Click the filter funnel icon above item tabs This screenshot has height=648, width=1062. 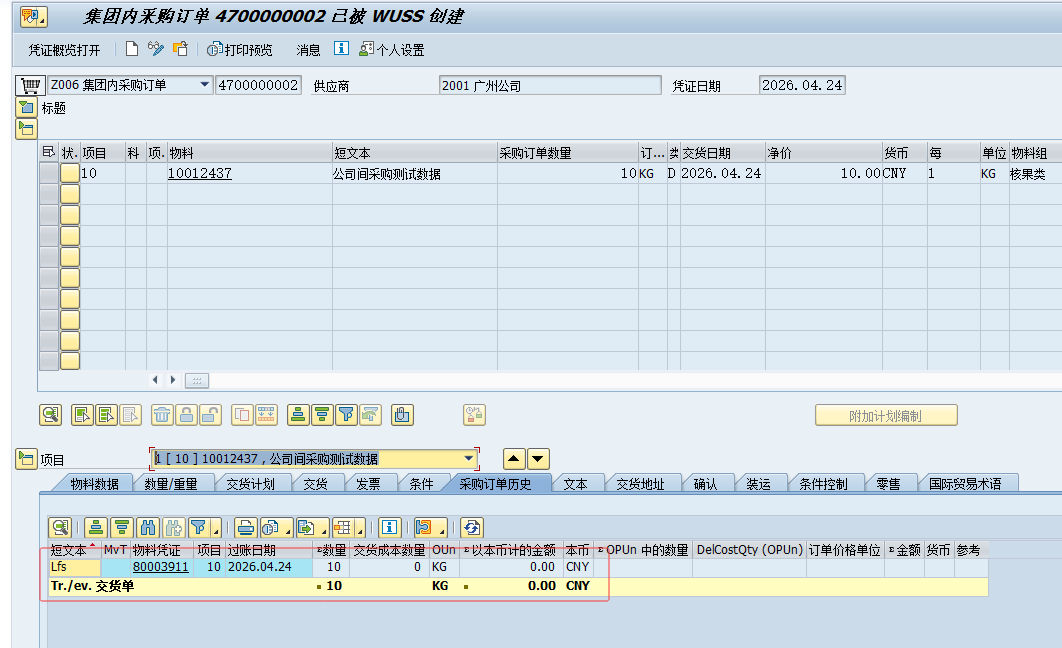[346, 414]
